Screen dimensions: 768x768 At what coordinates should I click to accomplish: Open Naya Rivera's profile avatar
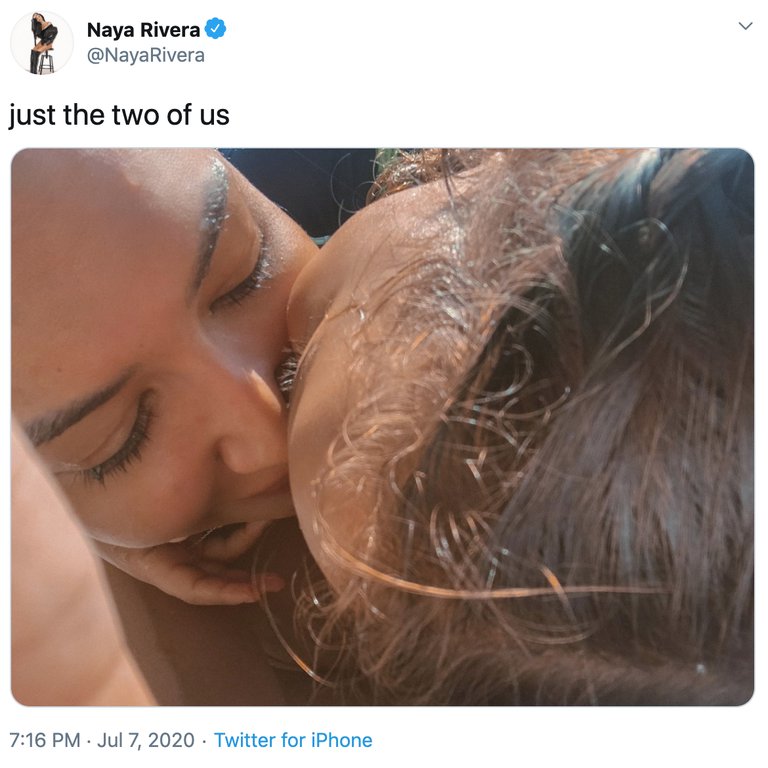click(x=41, y=42)
